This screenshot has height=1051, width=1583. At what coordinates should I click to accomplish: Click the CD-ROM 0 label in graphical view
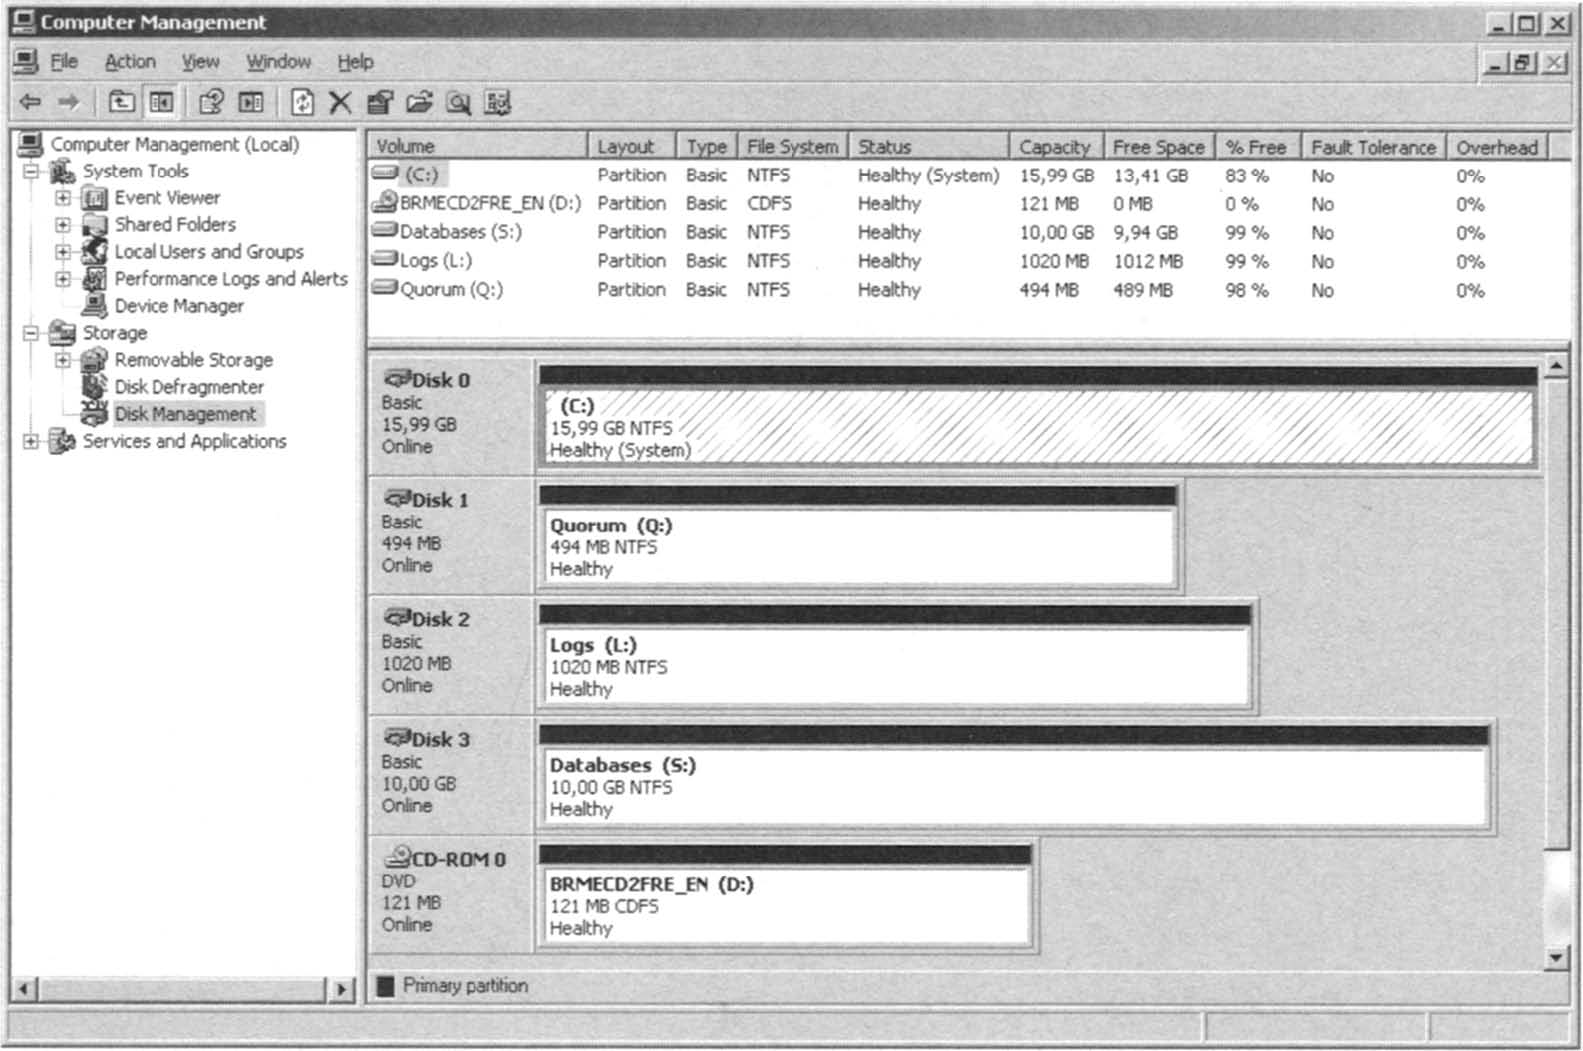pos(459,859)
